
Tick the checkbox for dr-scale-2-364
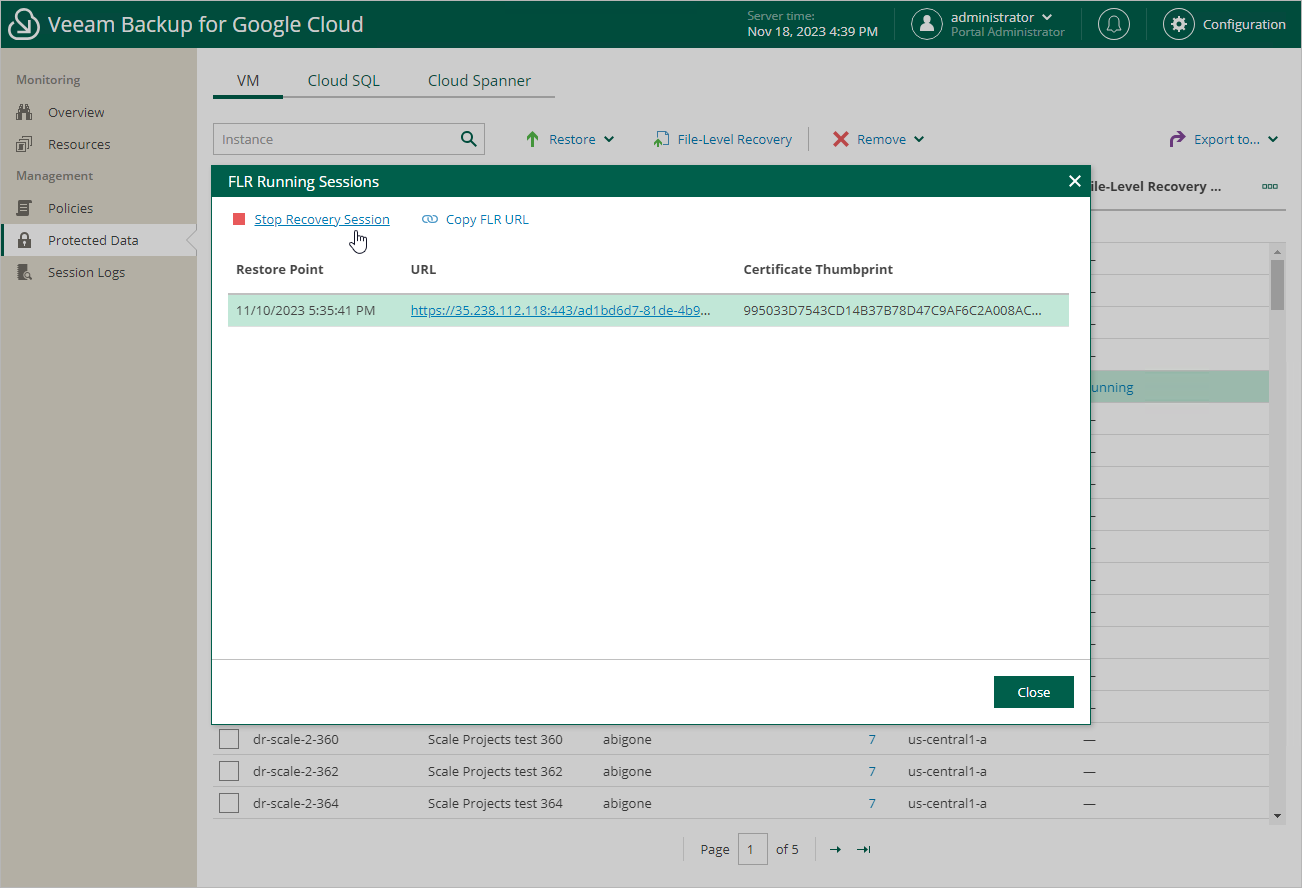coord(229,804)
